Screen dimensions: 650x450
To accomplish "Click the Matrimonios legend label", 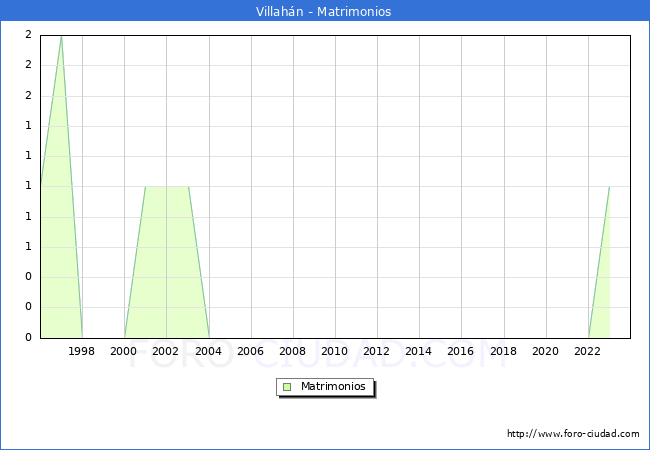I will coord(333,386).
